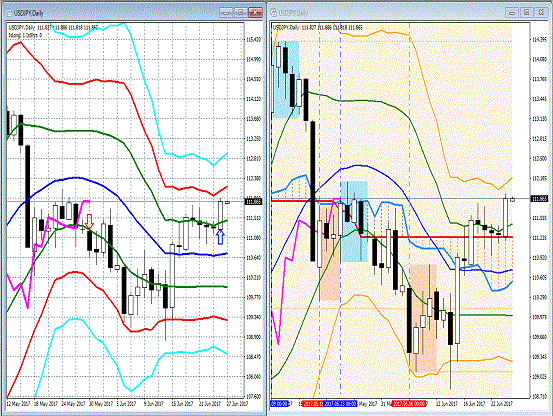This screenshot has height=416, width=553.
Task: Restore the right USDJPY chart window
Action: tap(527, 13)
